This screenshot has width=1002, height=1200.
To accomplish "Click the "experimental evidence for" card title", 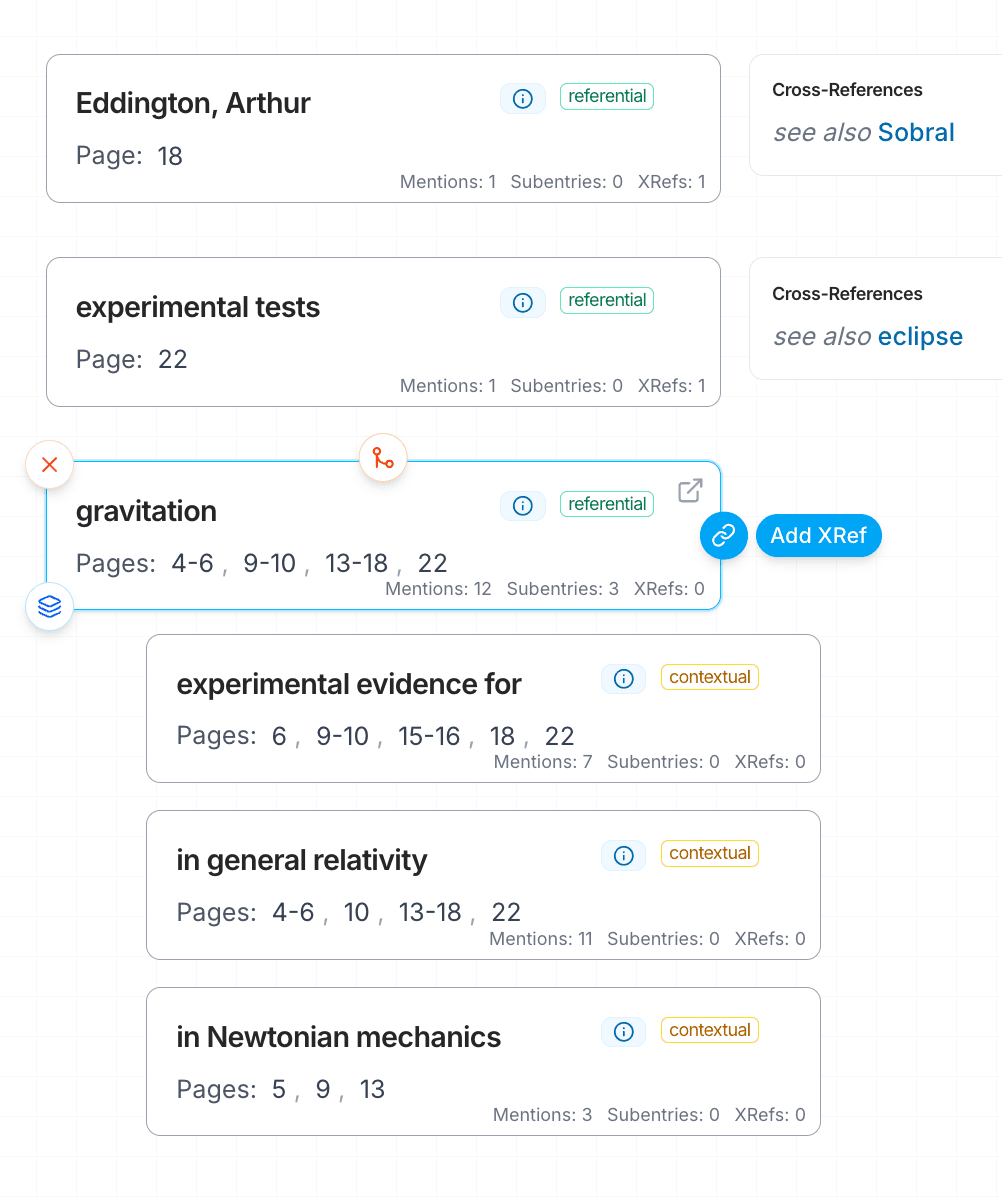I will coord(349,684).
